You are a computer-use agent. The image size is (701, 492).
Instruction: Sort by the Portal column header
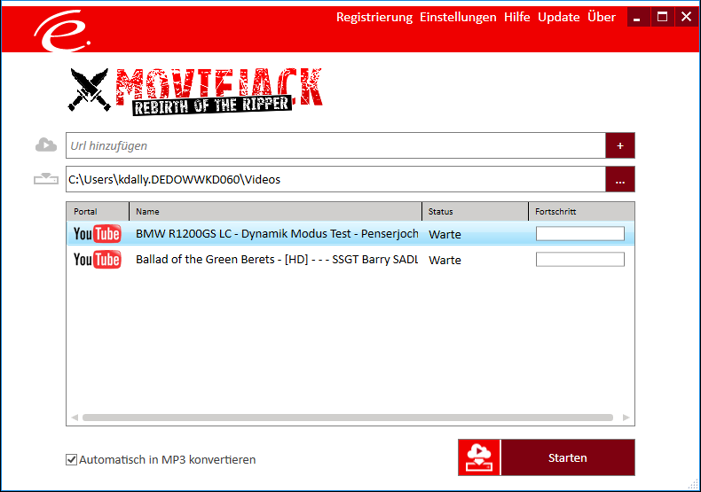(x=98, y=211)
